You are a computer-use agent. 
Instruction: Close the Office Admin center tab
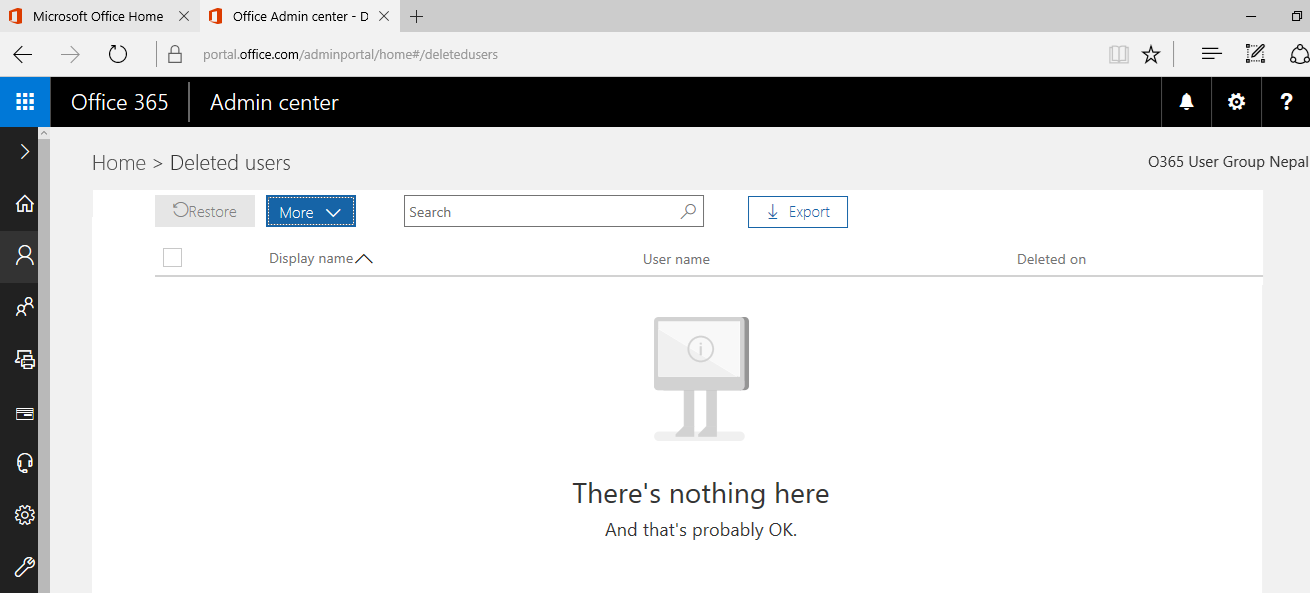(385, 16)
